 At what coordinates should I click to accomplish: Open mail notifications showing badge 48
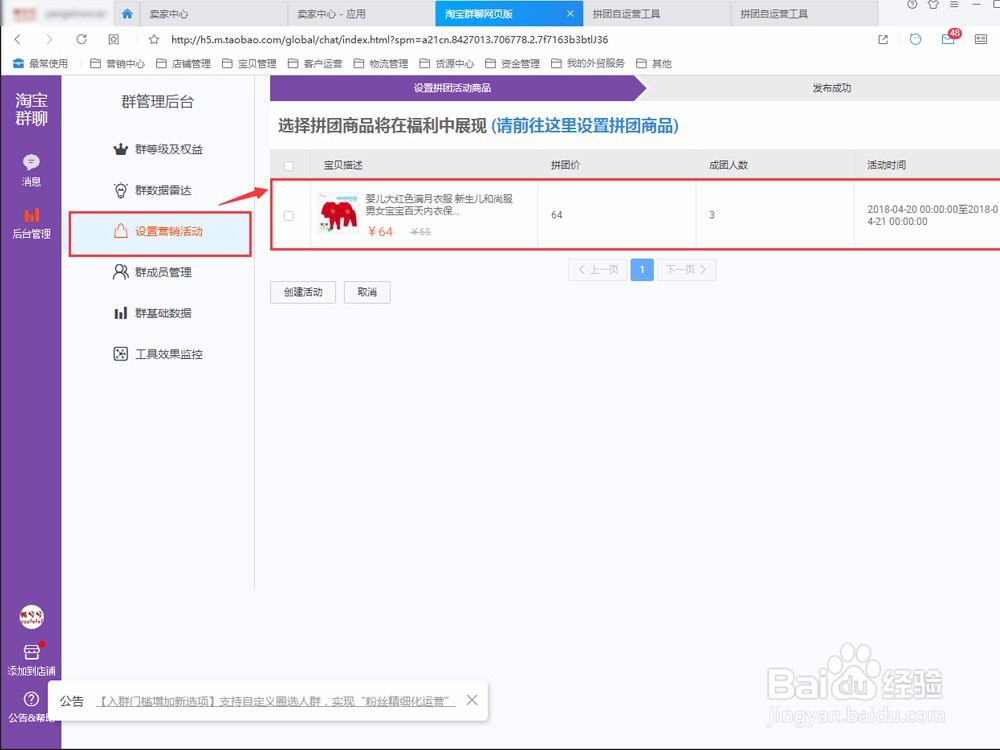pyautogui.click(x=946, y=38)
